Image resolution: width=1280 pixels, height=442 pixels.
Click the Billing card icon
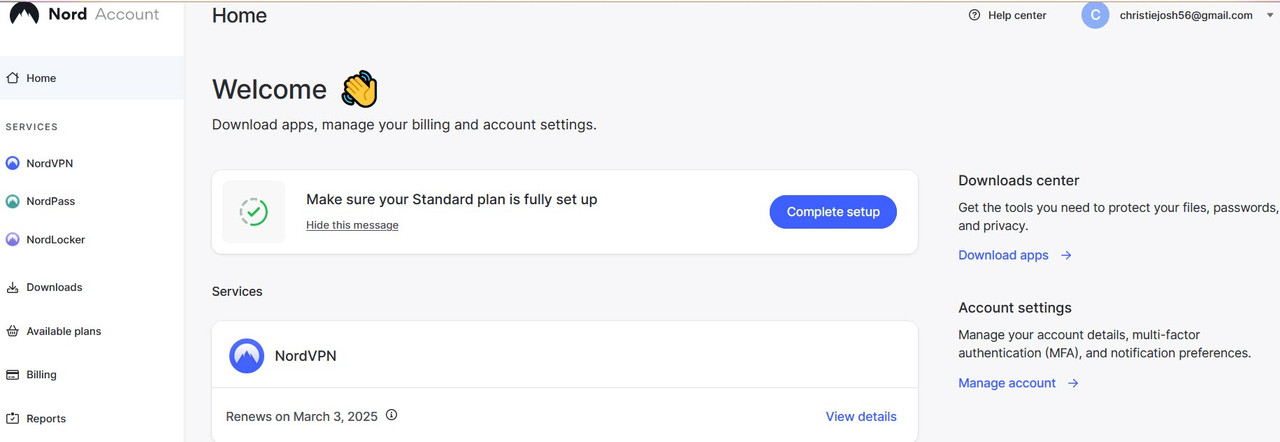click(13, 375)
